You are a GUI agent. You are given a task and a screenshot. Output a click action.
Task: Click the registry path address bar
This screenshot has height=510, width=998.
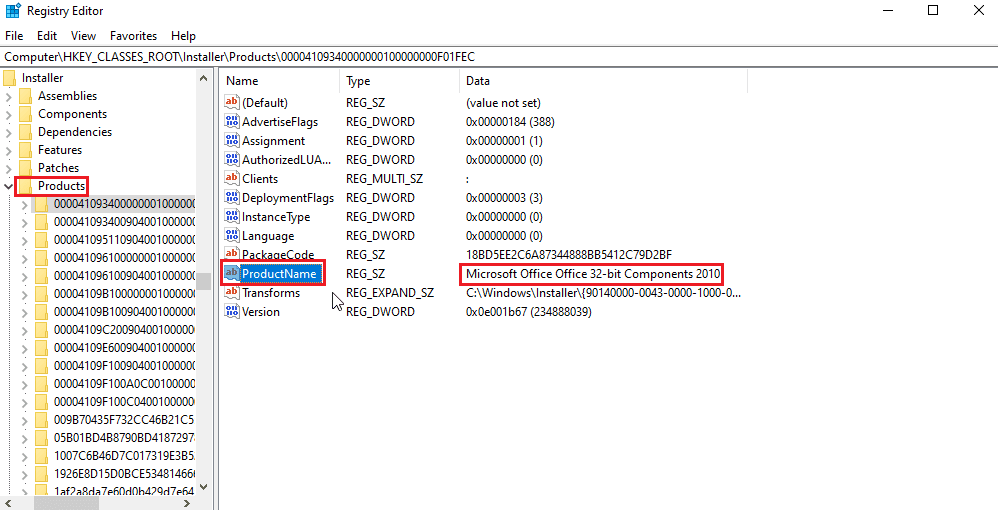(x=499, y=57)
